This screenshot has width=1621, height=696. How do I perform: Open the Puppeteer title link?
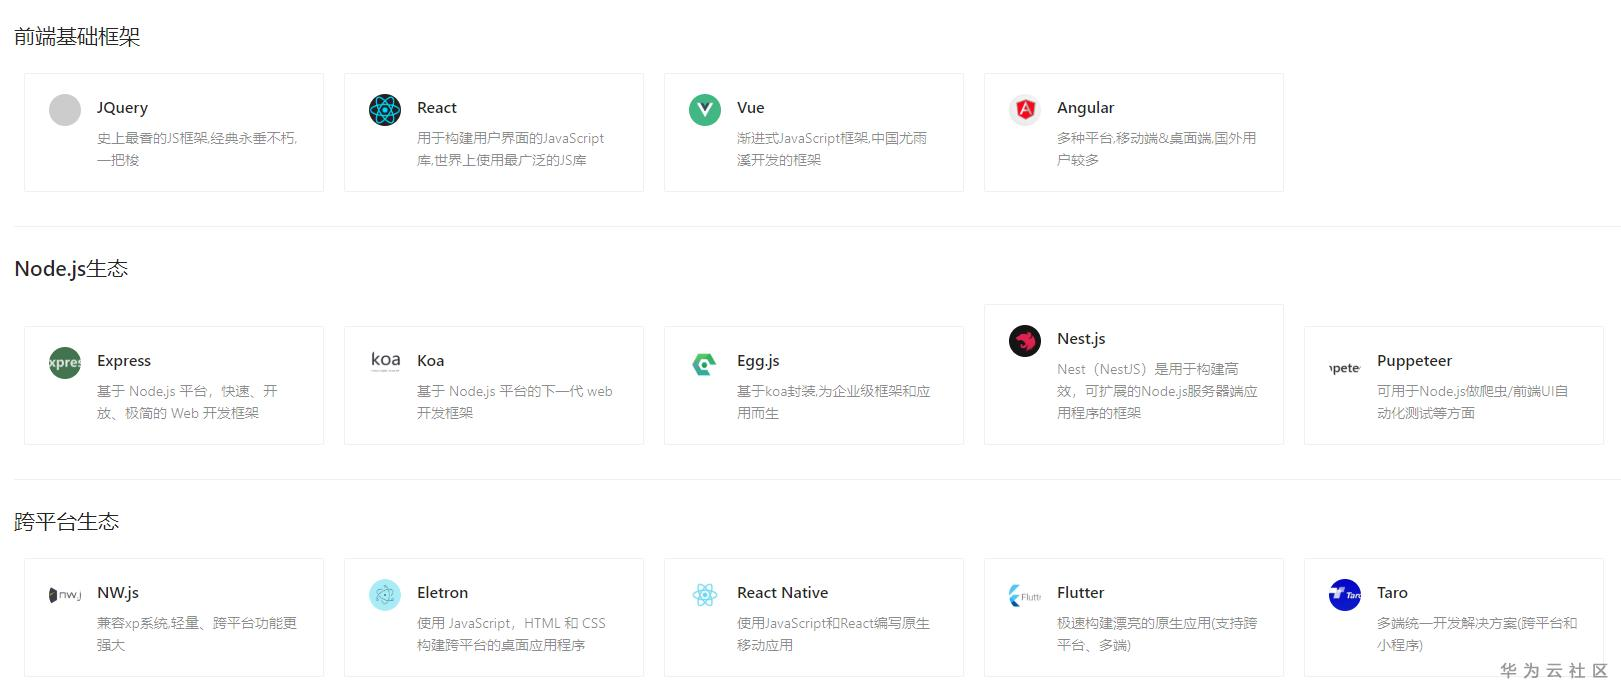[x=1414, y=361]
